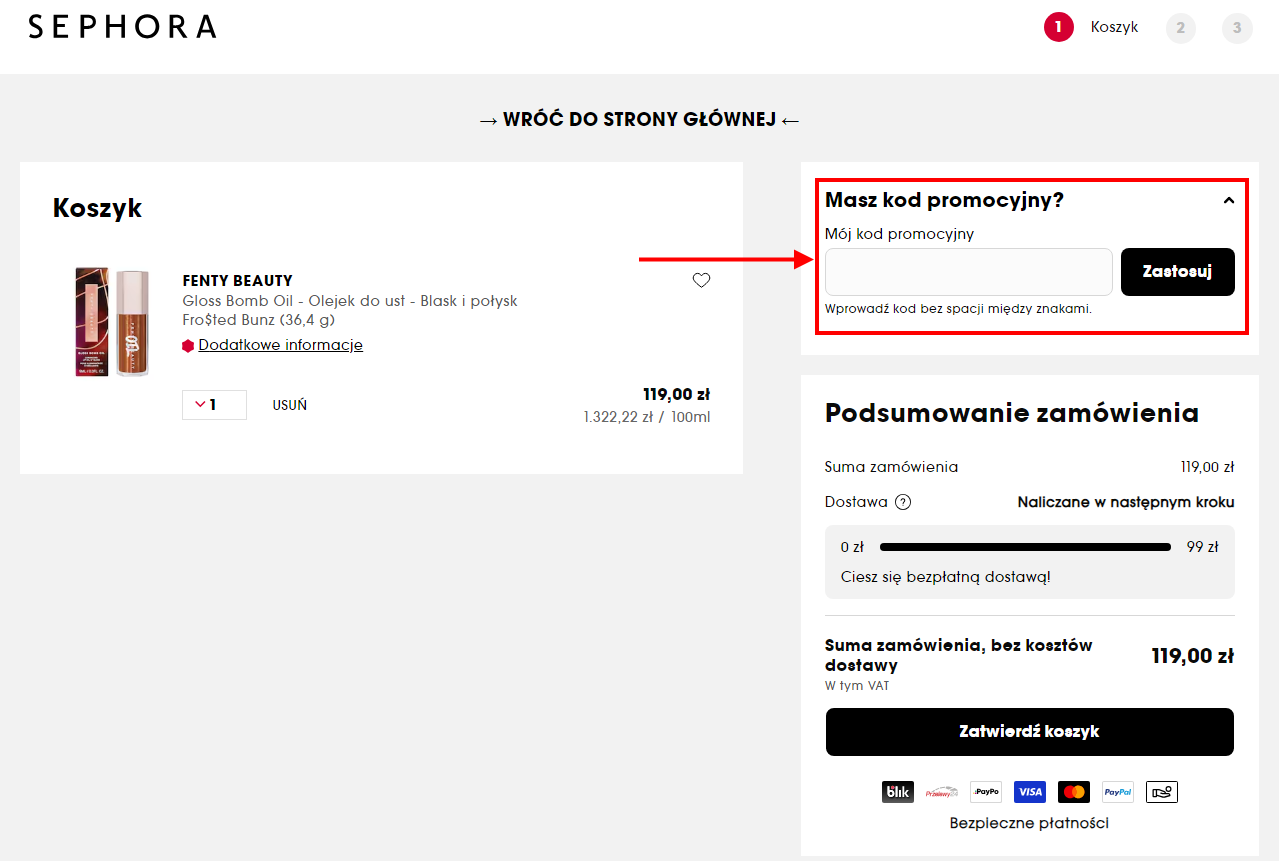Click the Mastercard payment icon
This screenshot has width=1279, height=861.
[1074, 792]
